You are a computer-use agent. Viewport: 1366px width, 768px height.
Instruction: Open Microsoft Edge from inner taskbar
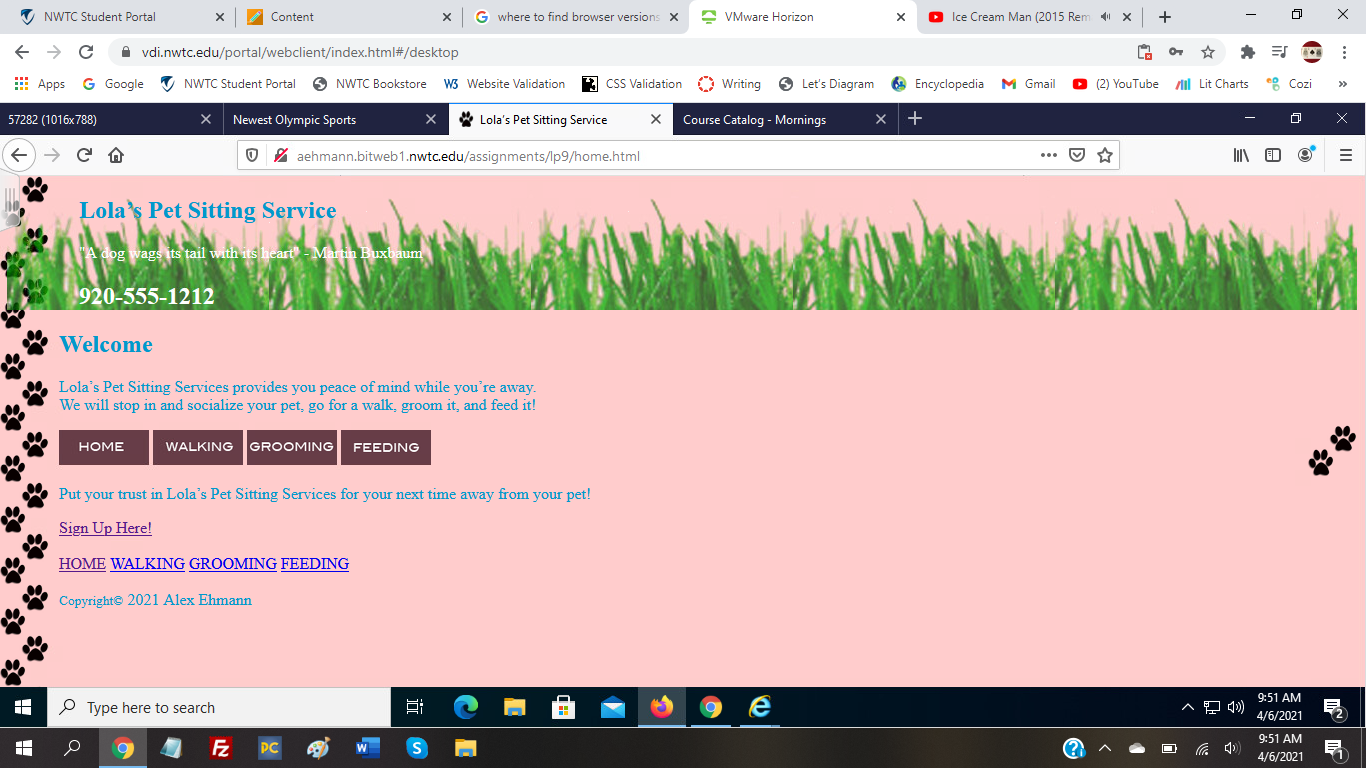tap(465, 707)
